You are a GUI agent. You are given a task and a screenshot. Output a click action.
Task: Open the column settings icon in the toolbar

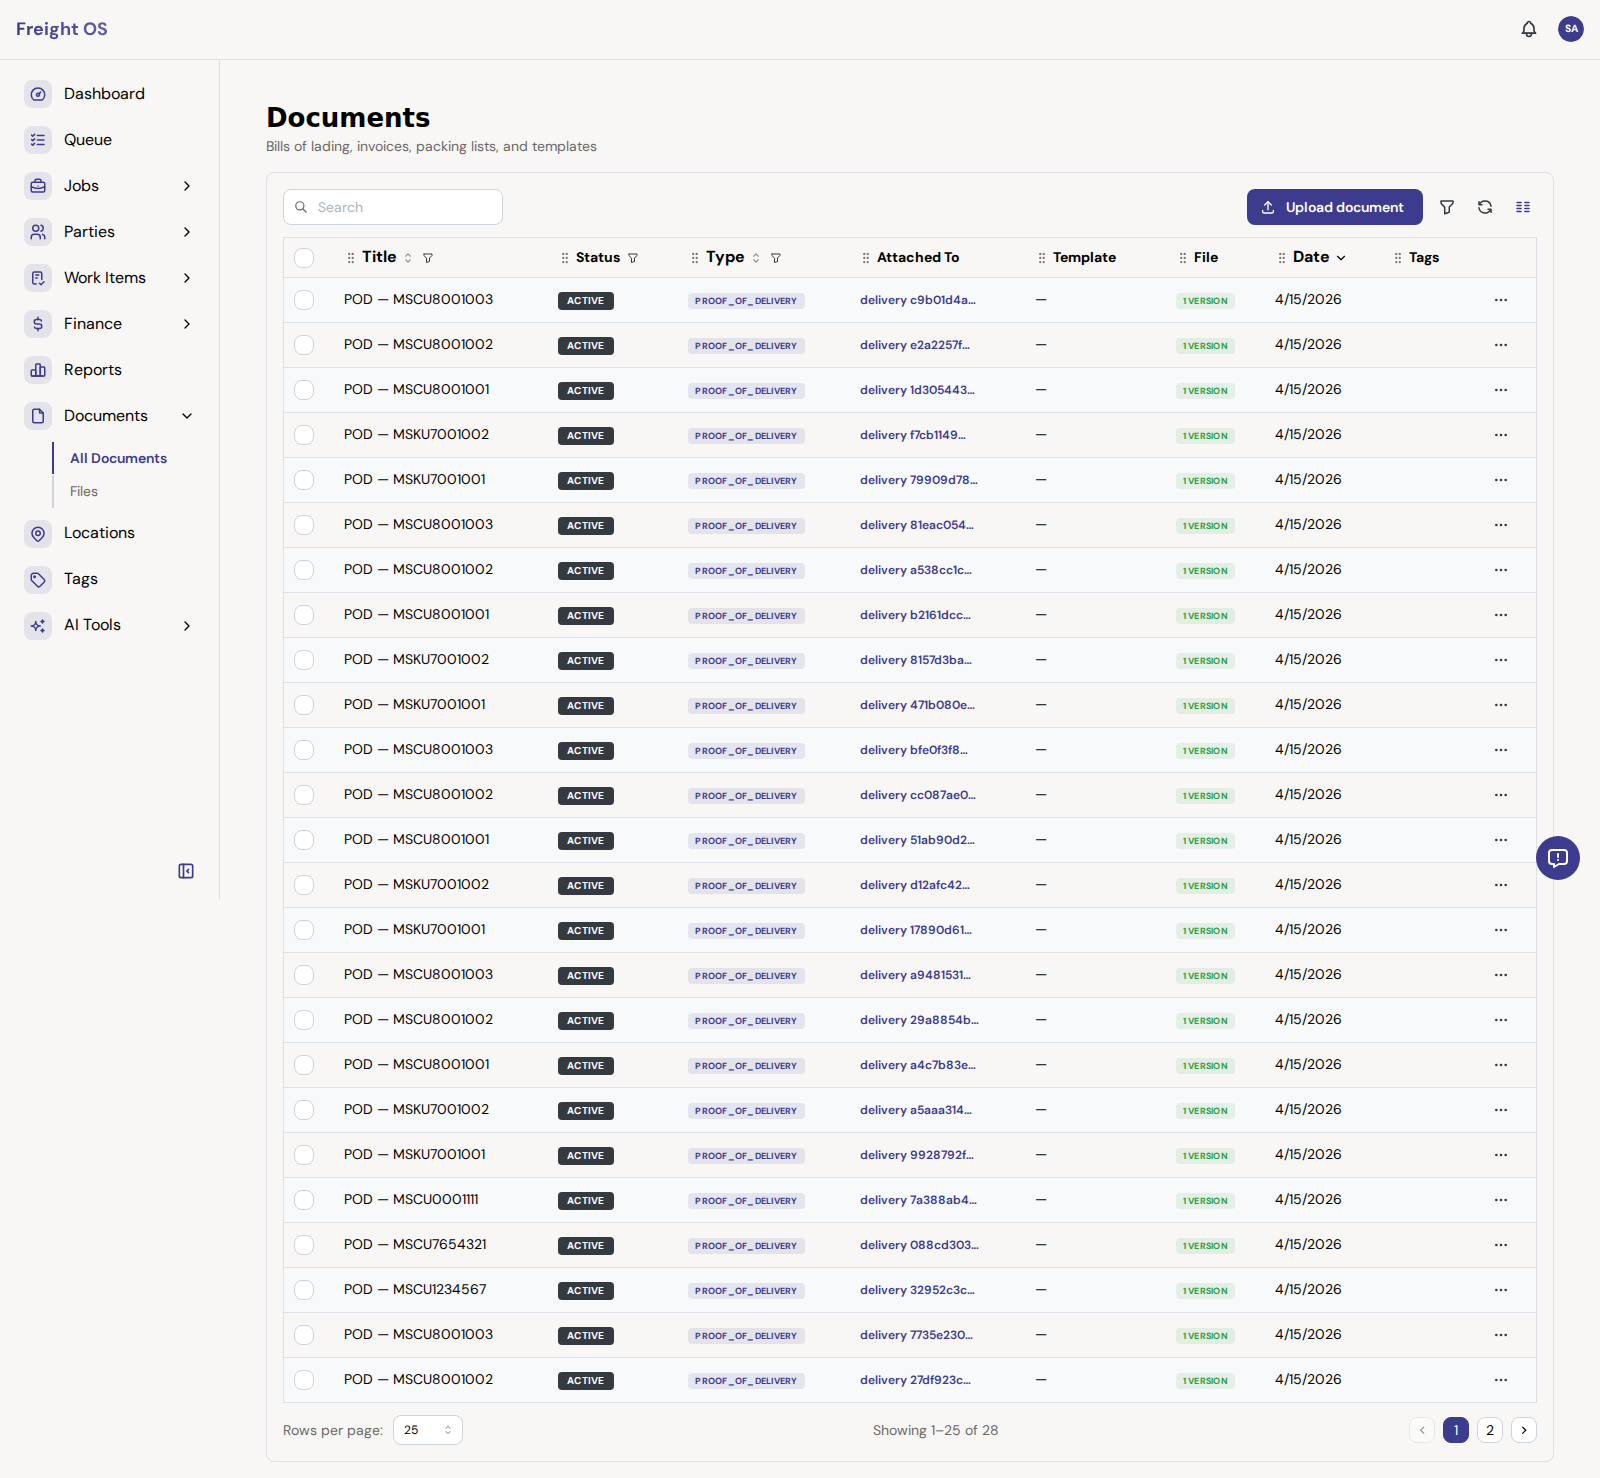pyautogui.click(x=1523, y=207)
